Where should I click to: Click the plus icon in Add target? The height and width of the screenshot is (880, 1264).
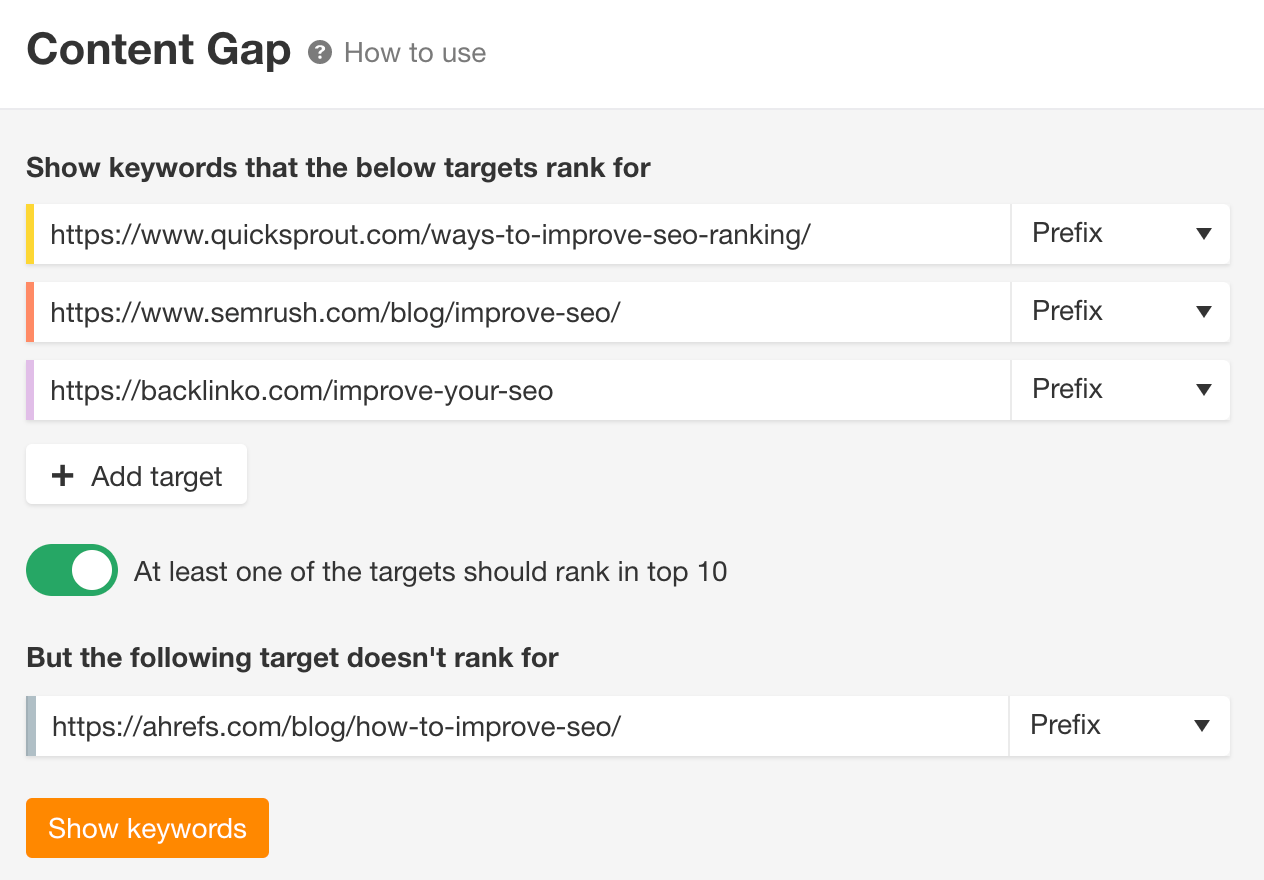click(63, 475)
